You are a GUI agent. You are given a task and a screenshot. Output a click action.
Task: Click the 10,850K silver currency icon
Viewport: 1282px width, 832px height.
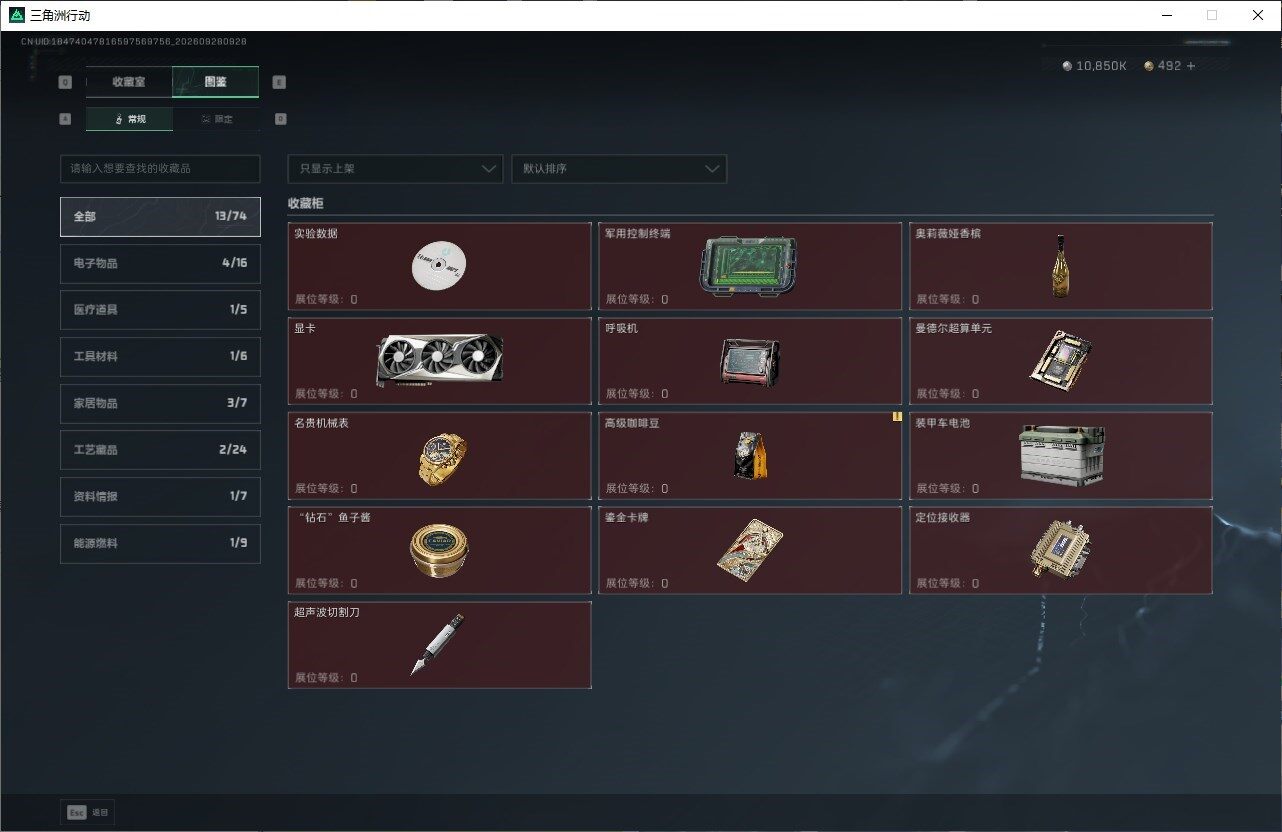point(1067,66)
